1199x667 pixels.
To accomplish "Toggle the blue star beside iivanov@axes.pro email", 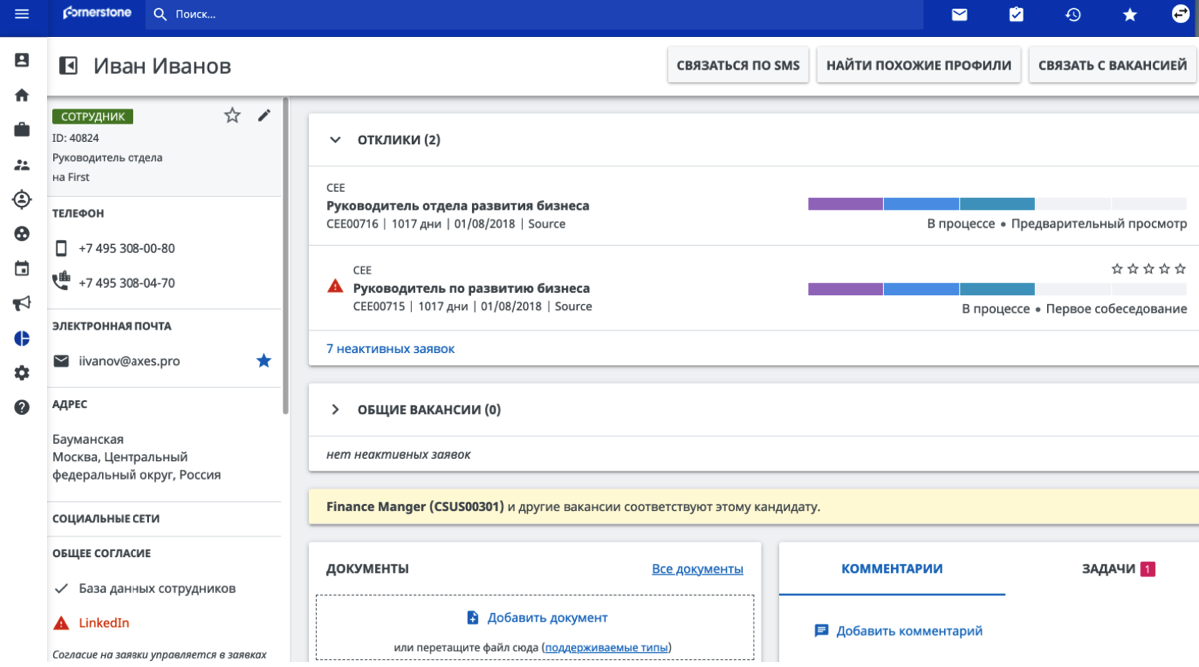I will [x=263, y=362].
